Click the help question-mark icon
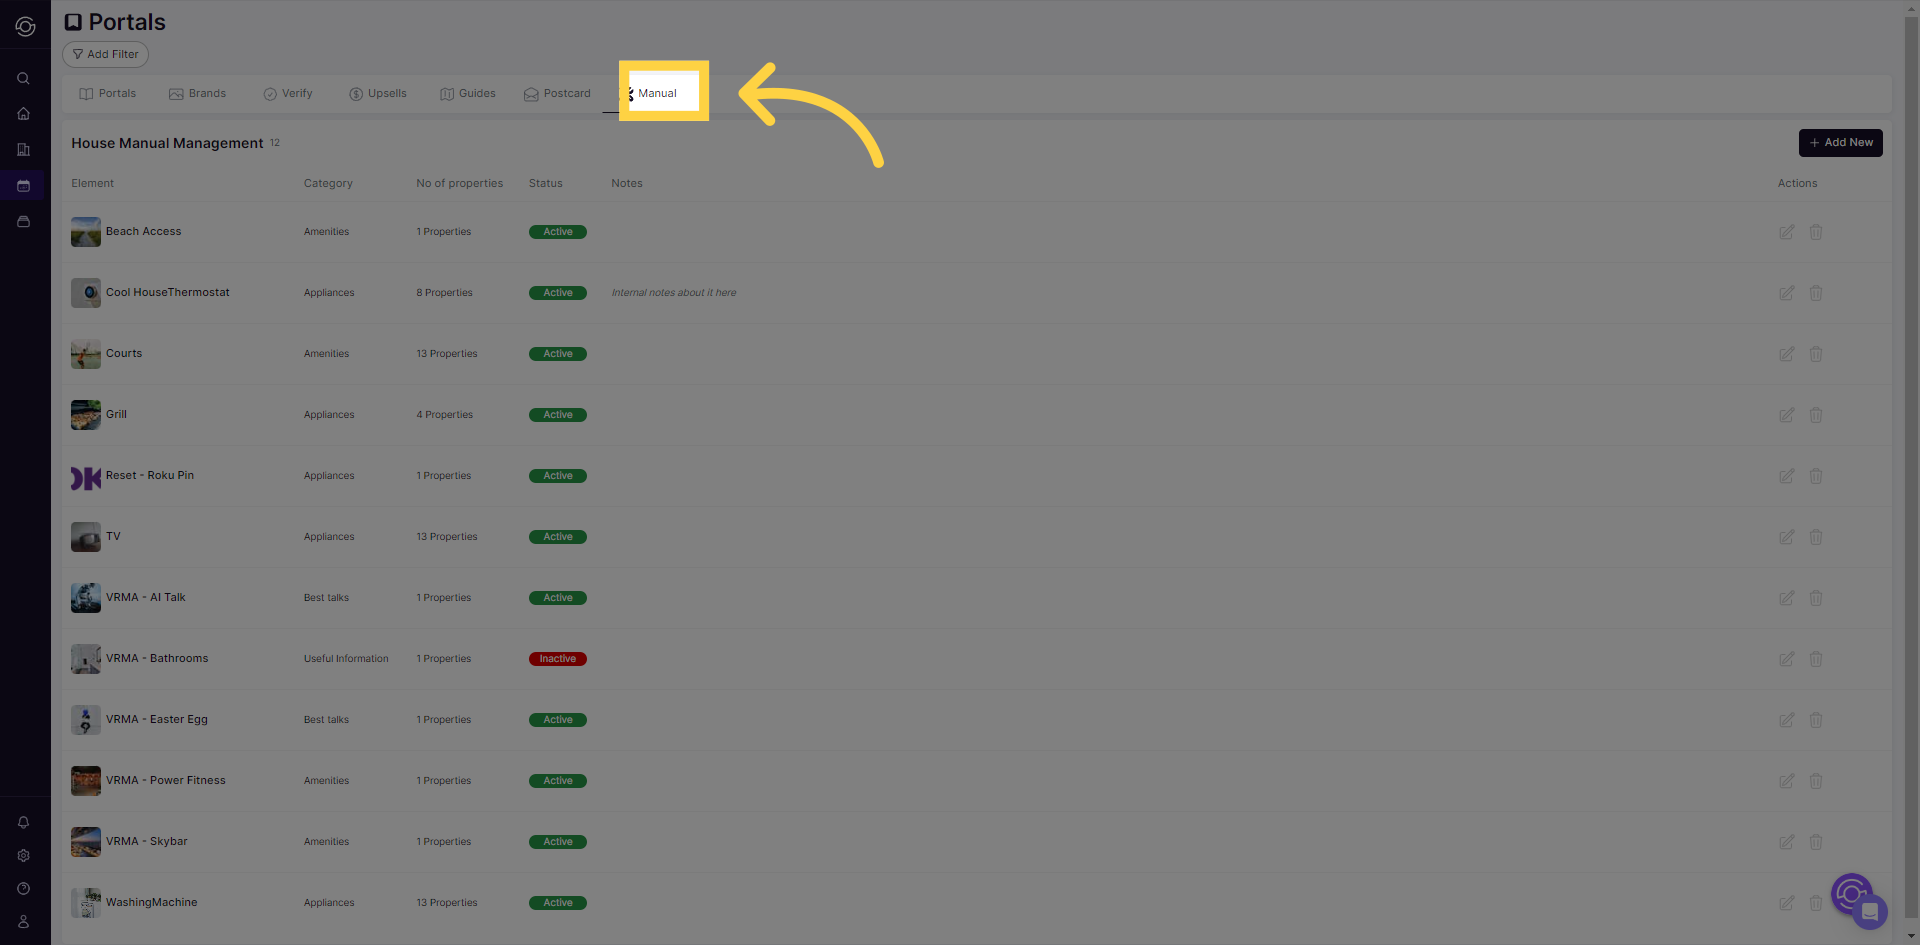Image resolution: width=1920 pixels, height=945 pixels. [x=23, y=888]
